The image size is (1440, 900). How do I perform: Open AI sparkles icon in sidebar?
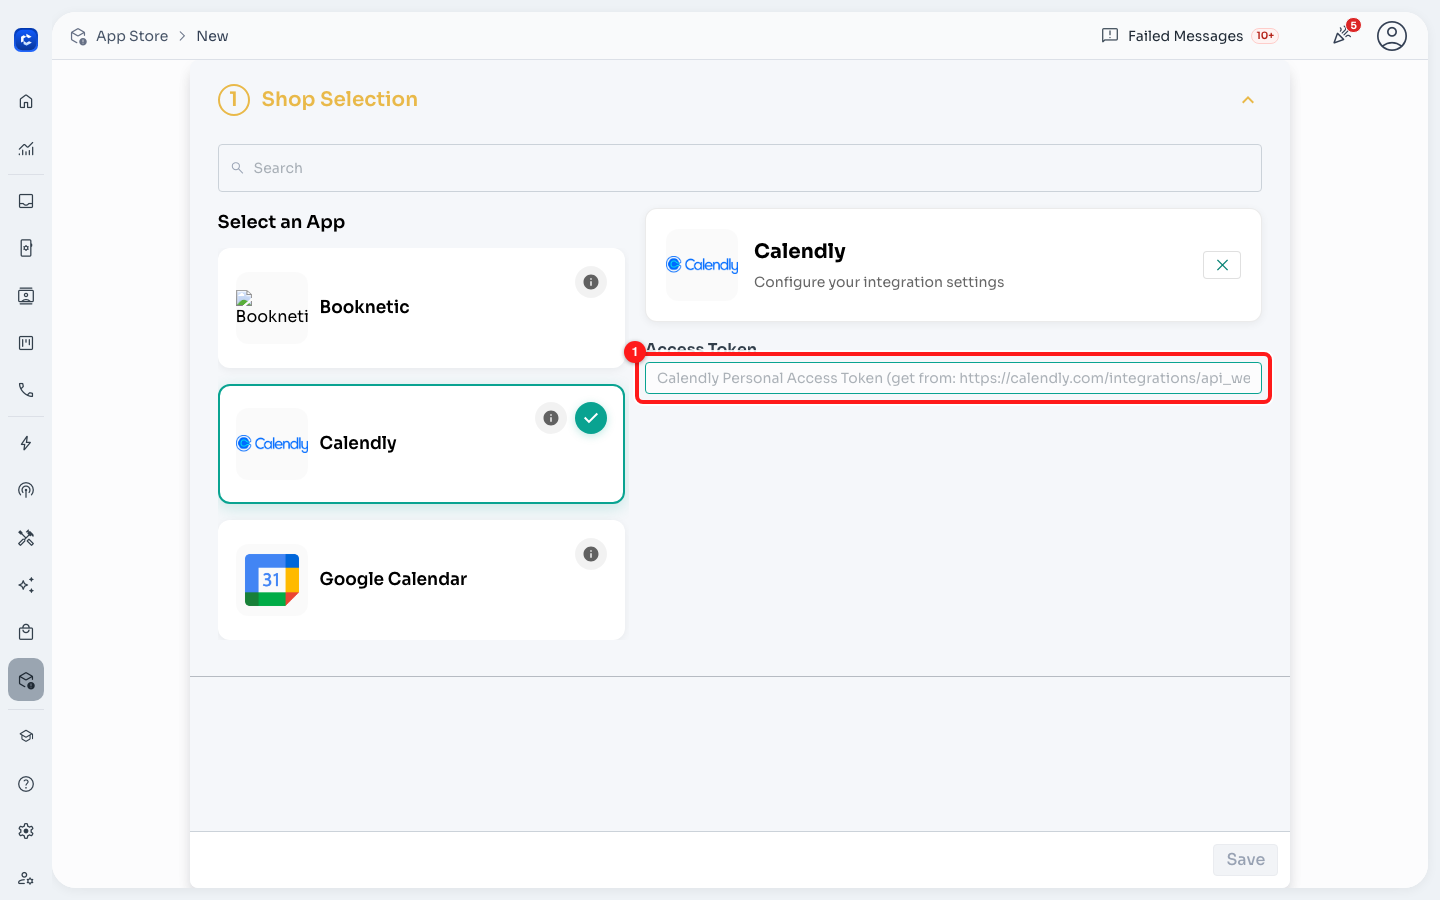(26, 585)
